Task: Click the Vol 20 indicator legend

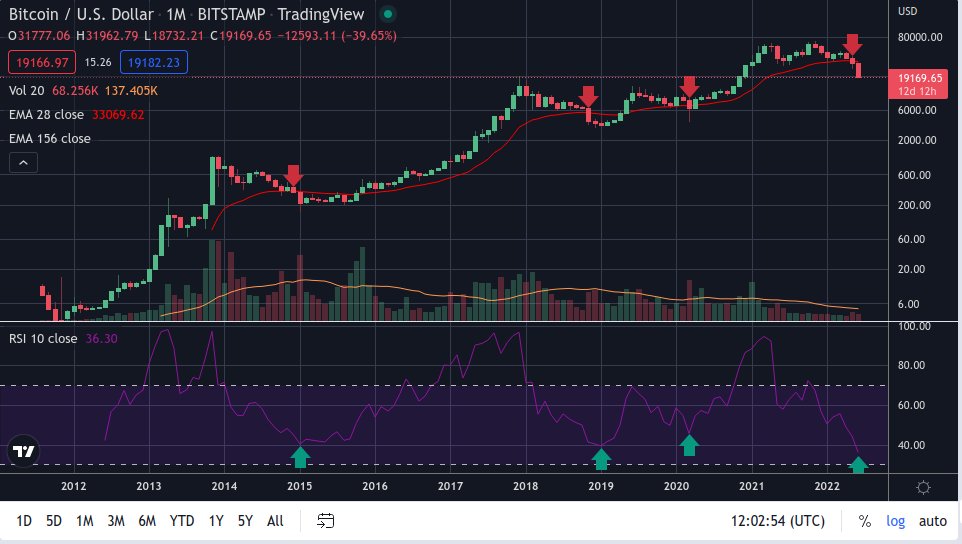Action: (26, 91)
